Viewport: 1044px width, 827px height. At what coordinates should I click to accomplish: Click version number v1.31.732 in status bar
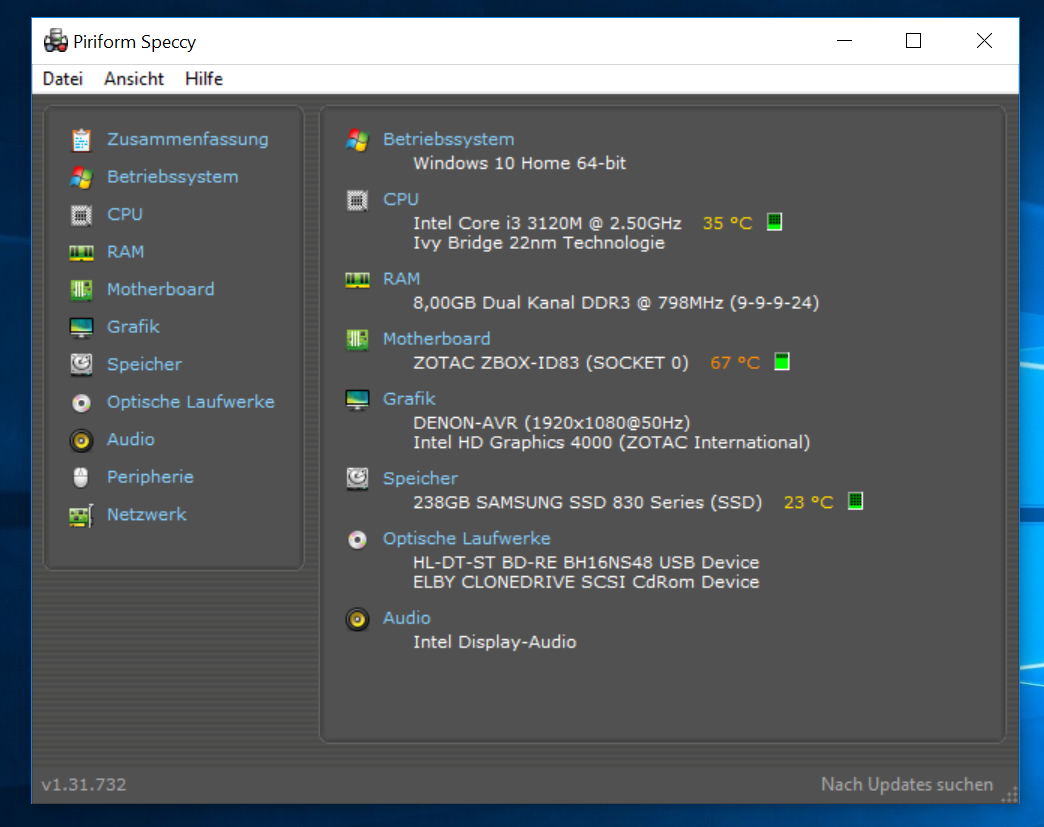click(84, 784)
